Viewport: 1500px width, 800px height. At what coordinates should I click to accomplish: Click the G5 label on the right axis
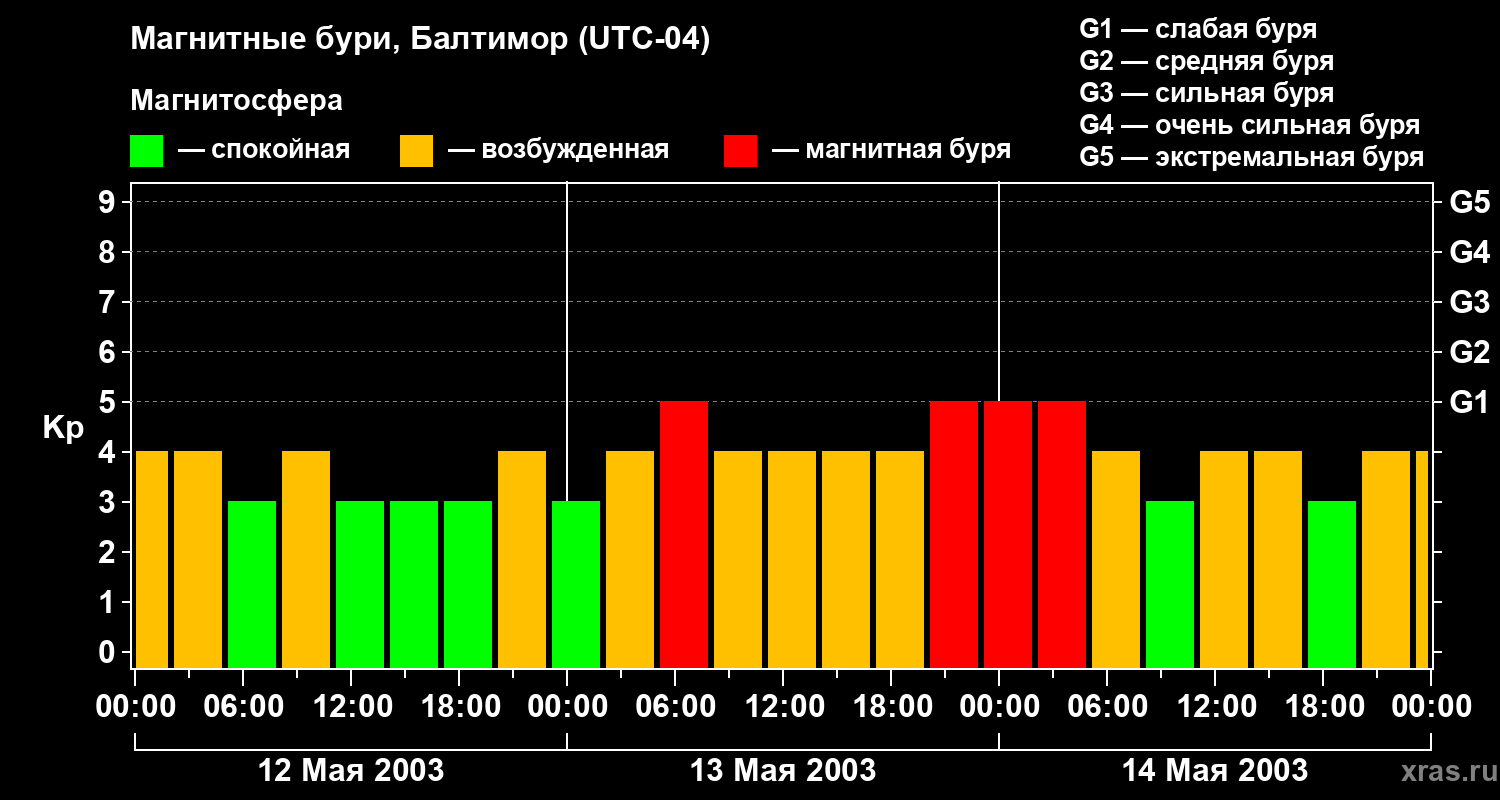1469,202
